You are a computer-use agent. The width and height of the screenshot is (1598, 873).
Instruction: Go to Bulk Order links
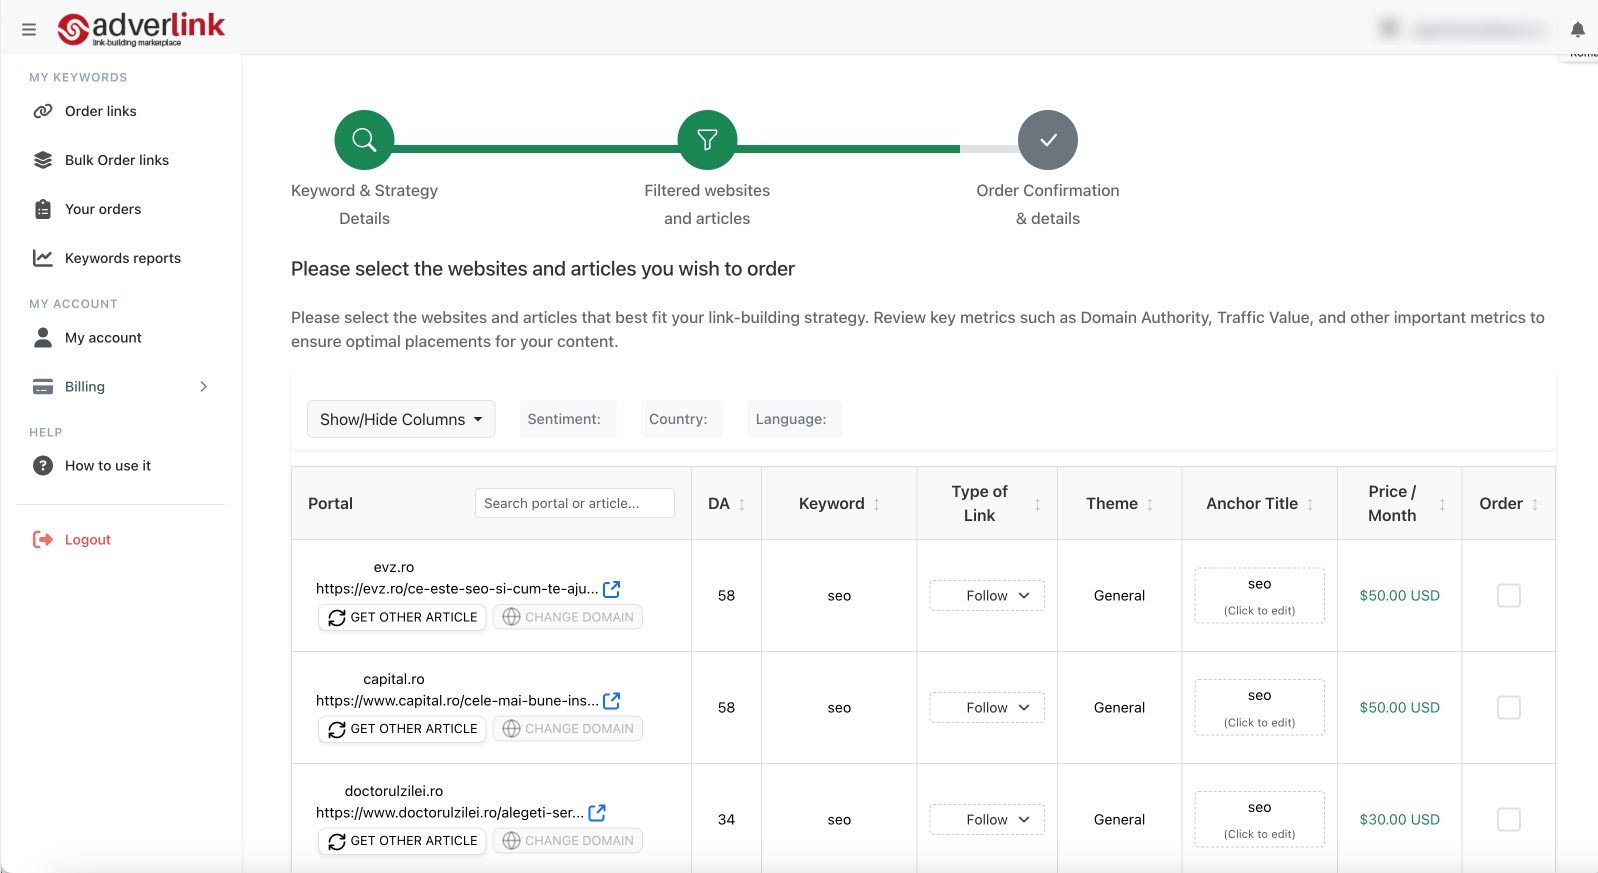(116, 160)
